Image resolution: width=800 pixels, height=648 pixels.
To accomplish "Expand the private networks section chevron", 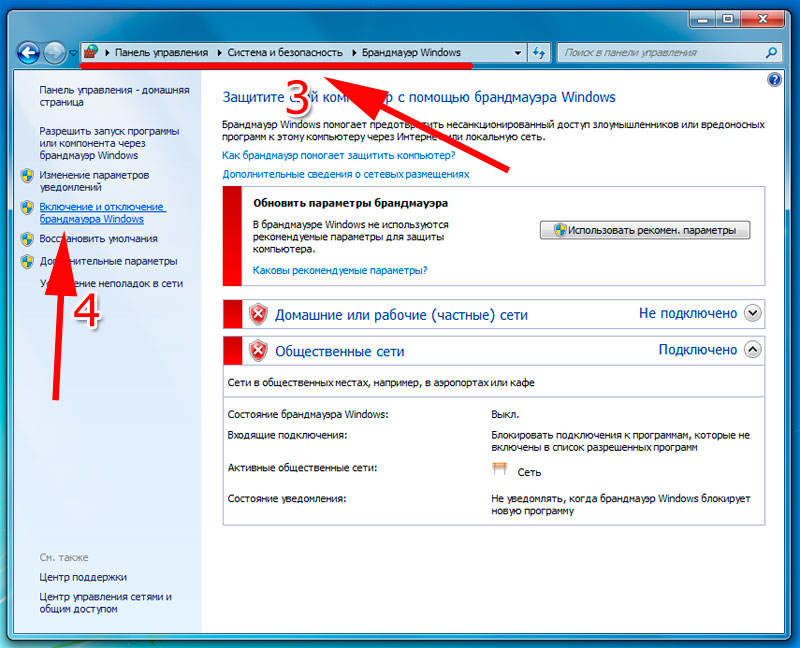I will pyautogui.click(x=753, y=313).
